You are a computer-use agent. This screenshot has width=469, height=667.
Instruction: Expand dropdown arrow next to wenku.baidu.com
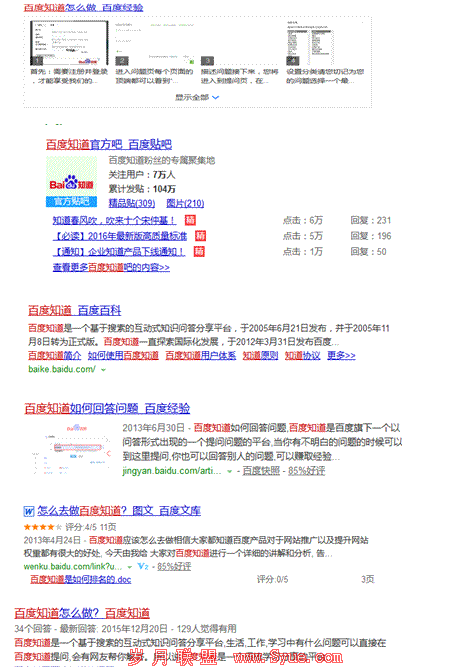tap(130, 567)
